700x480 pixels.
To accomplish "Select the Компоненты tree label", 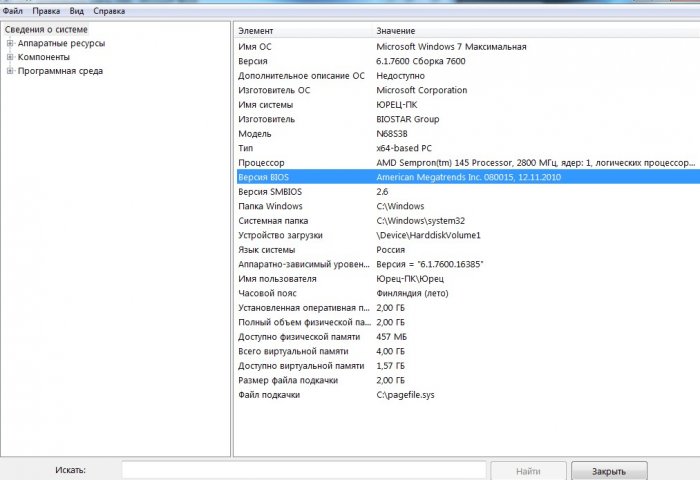I will pyautogui.click(x=43, y=57).
